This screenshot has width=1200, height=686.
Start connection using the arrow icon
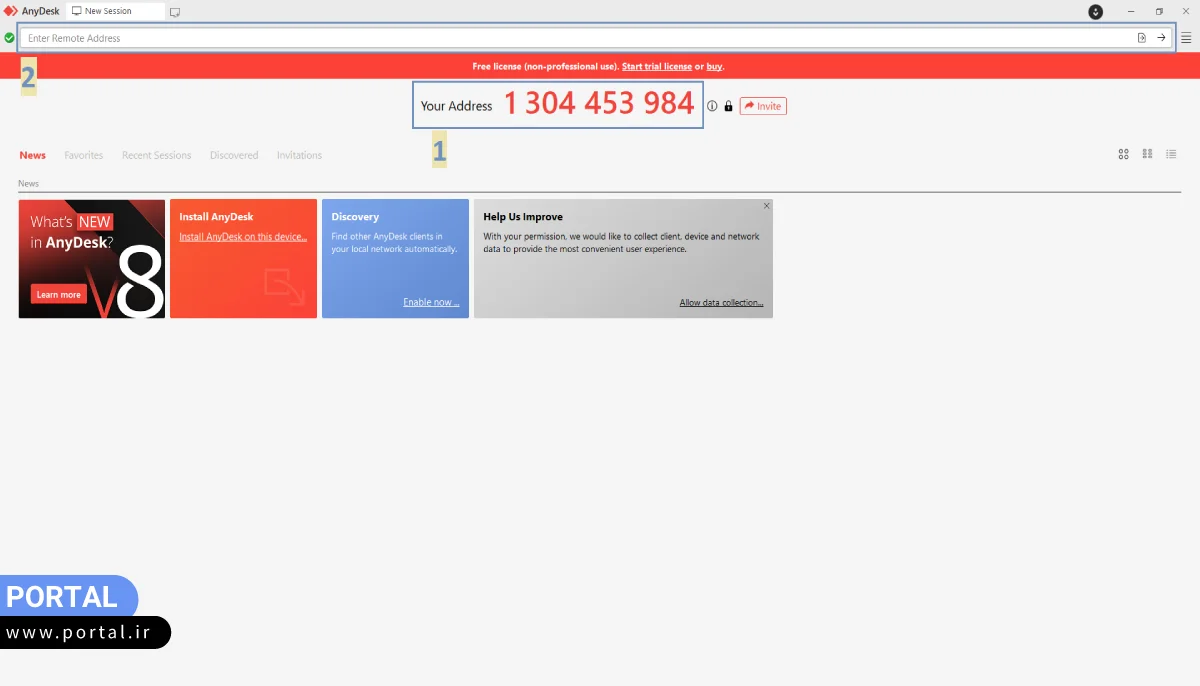1163,37
